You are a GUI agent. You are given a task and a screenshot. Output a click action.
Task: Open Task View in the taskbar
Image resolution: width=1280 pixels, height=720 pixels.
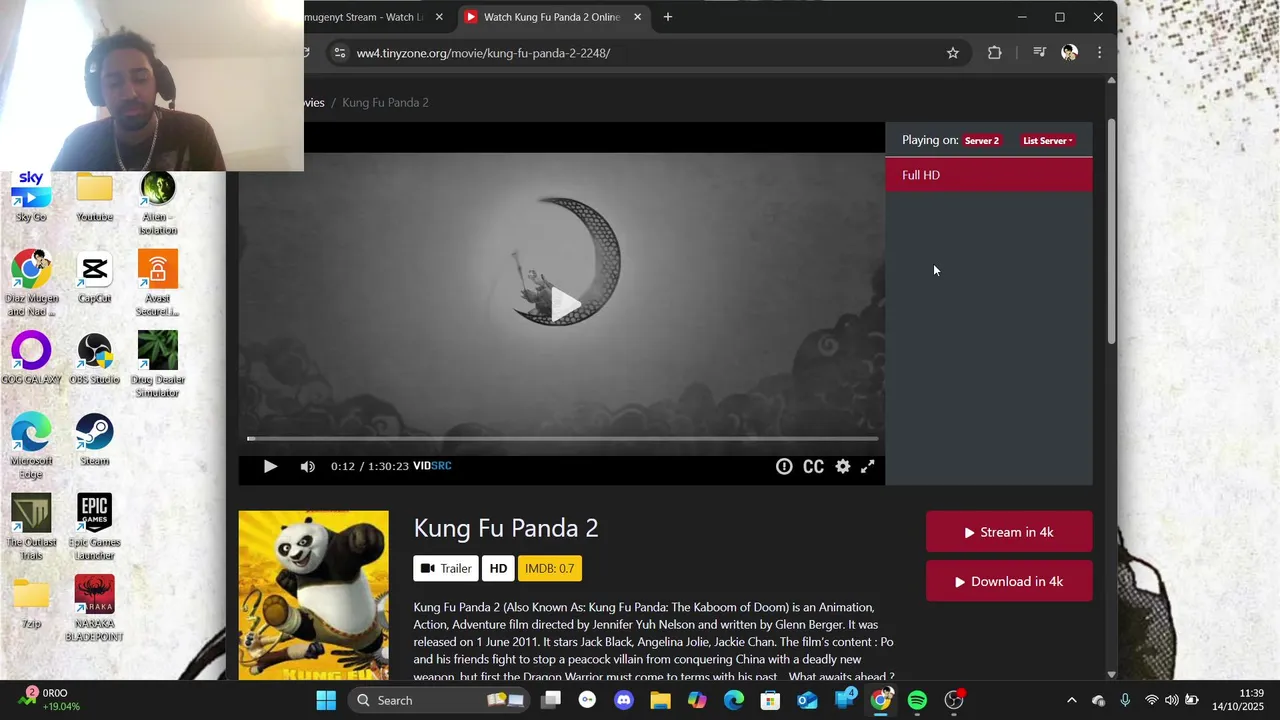[x=551, y=700]
